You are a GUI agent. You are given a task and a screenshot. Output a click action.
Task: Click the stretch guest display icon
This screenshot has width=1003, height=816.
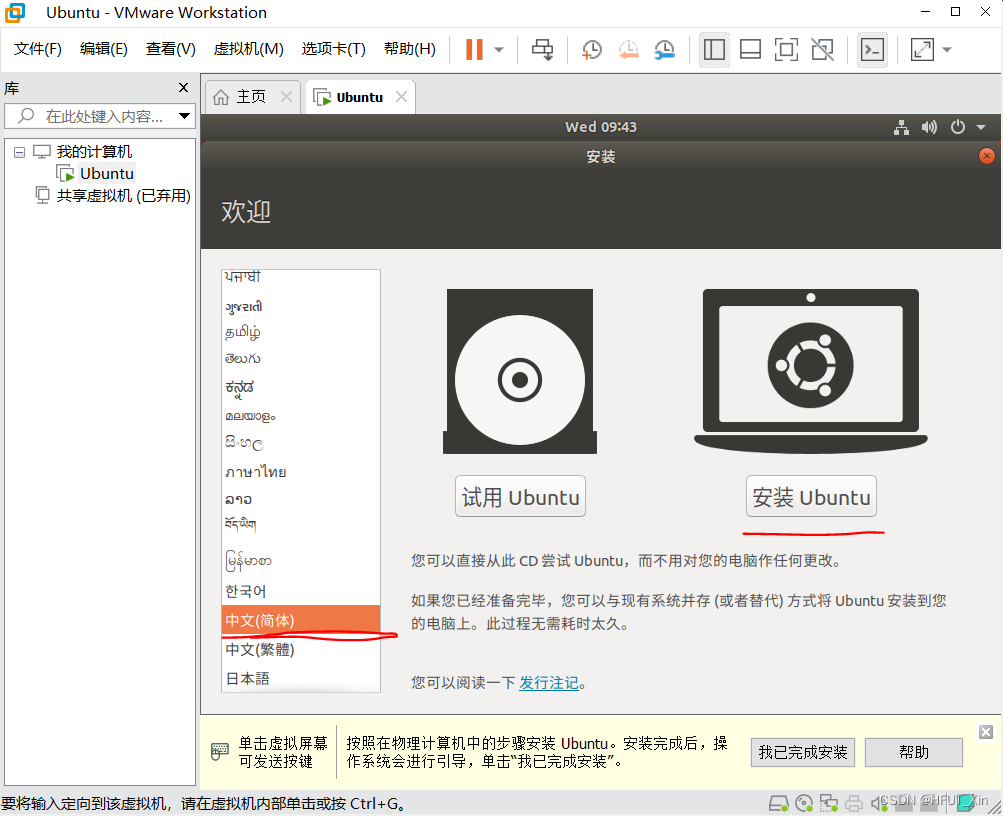922,49
